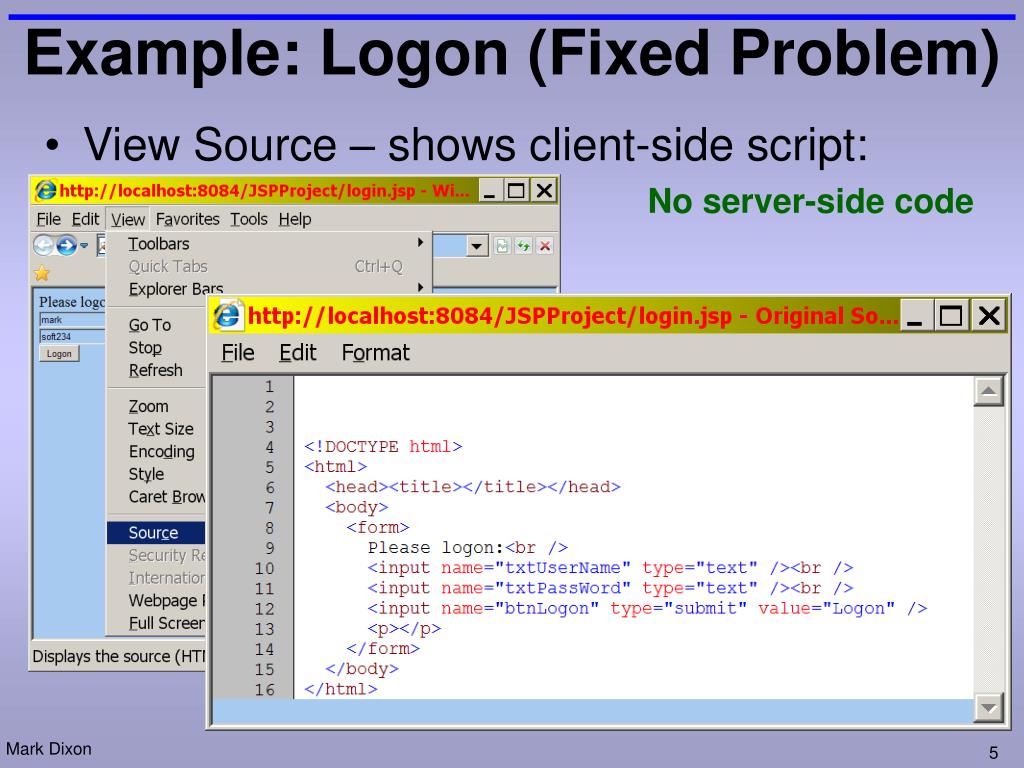Click 'Please logon:' source line
The width and height of the screenshot is (1024, 768).
(x=468, y=548)
